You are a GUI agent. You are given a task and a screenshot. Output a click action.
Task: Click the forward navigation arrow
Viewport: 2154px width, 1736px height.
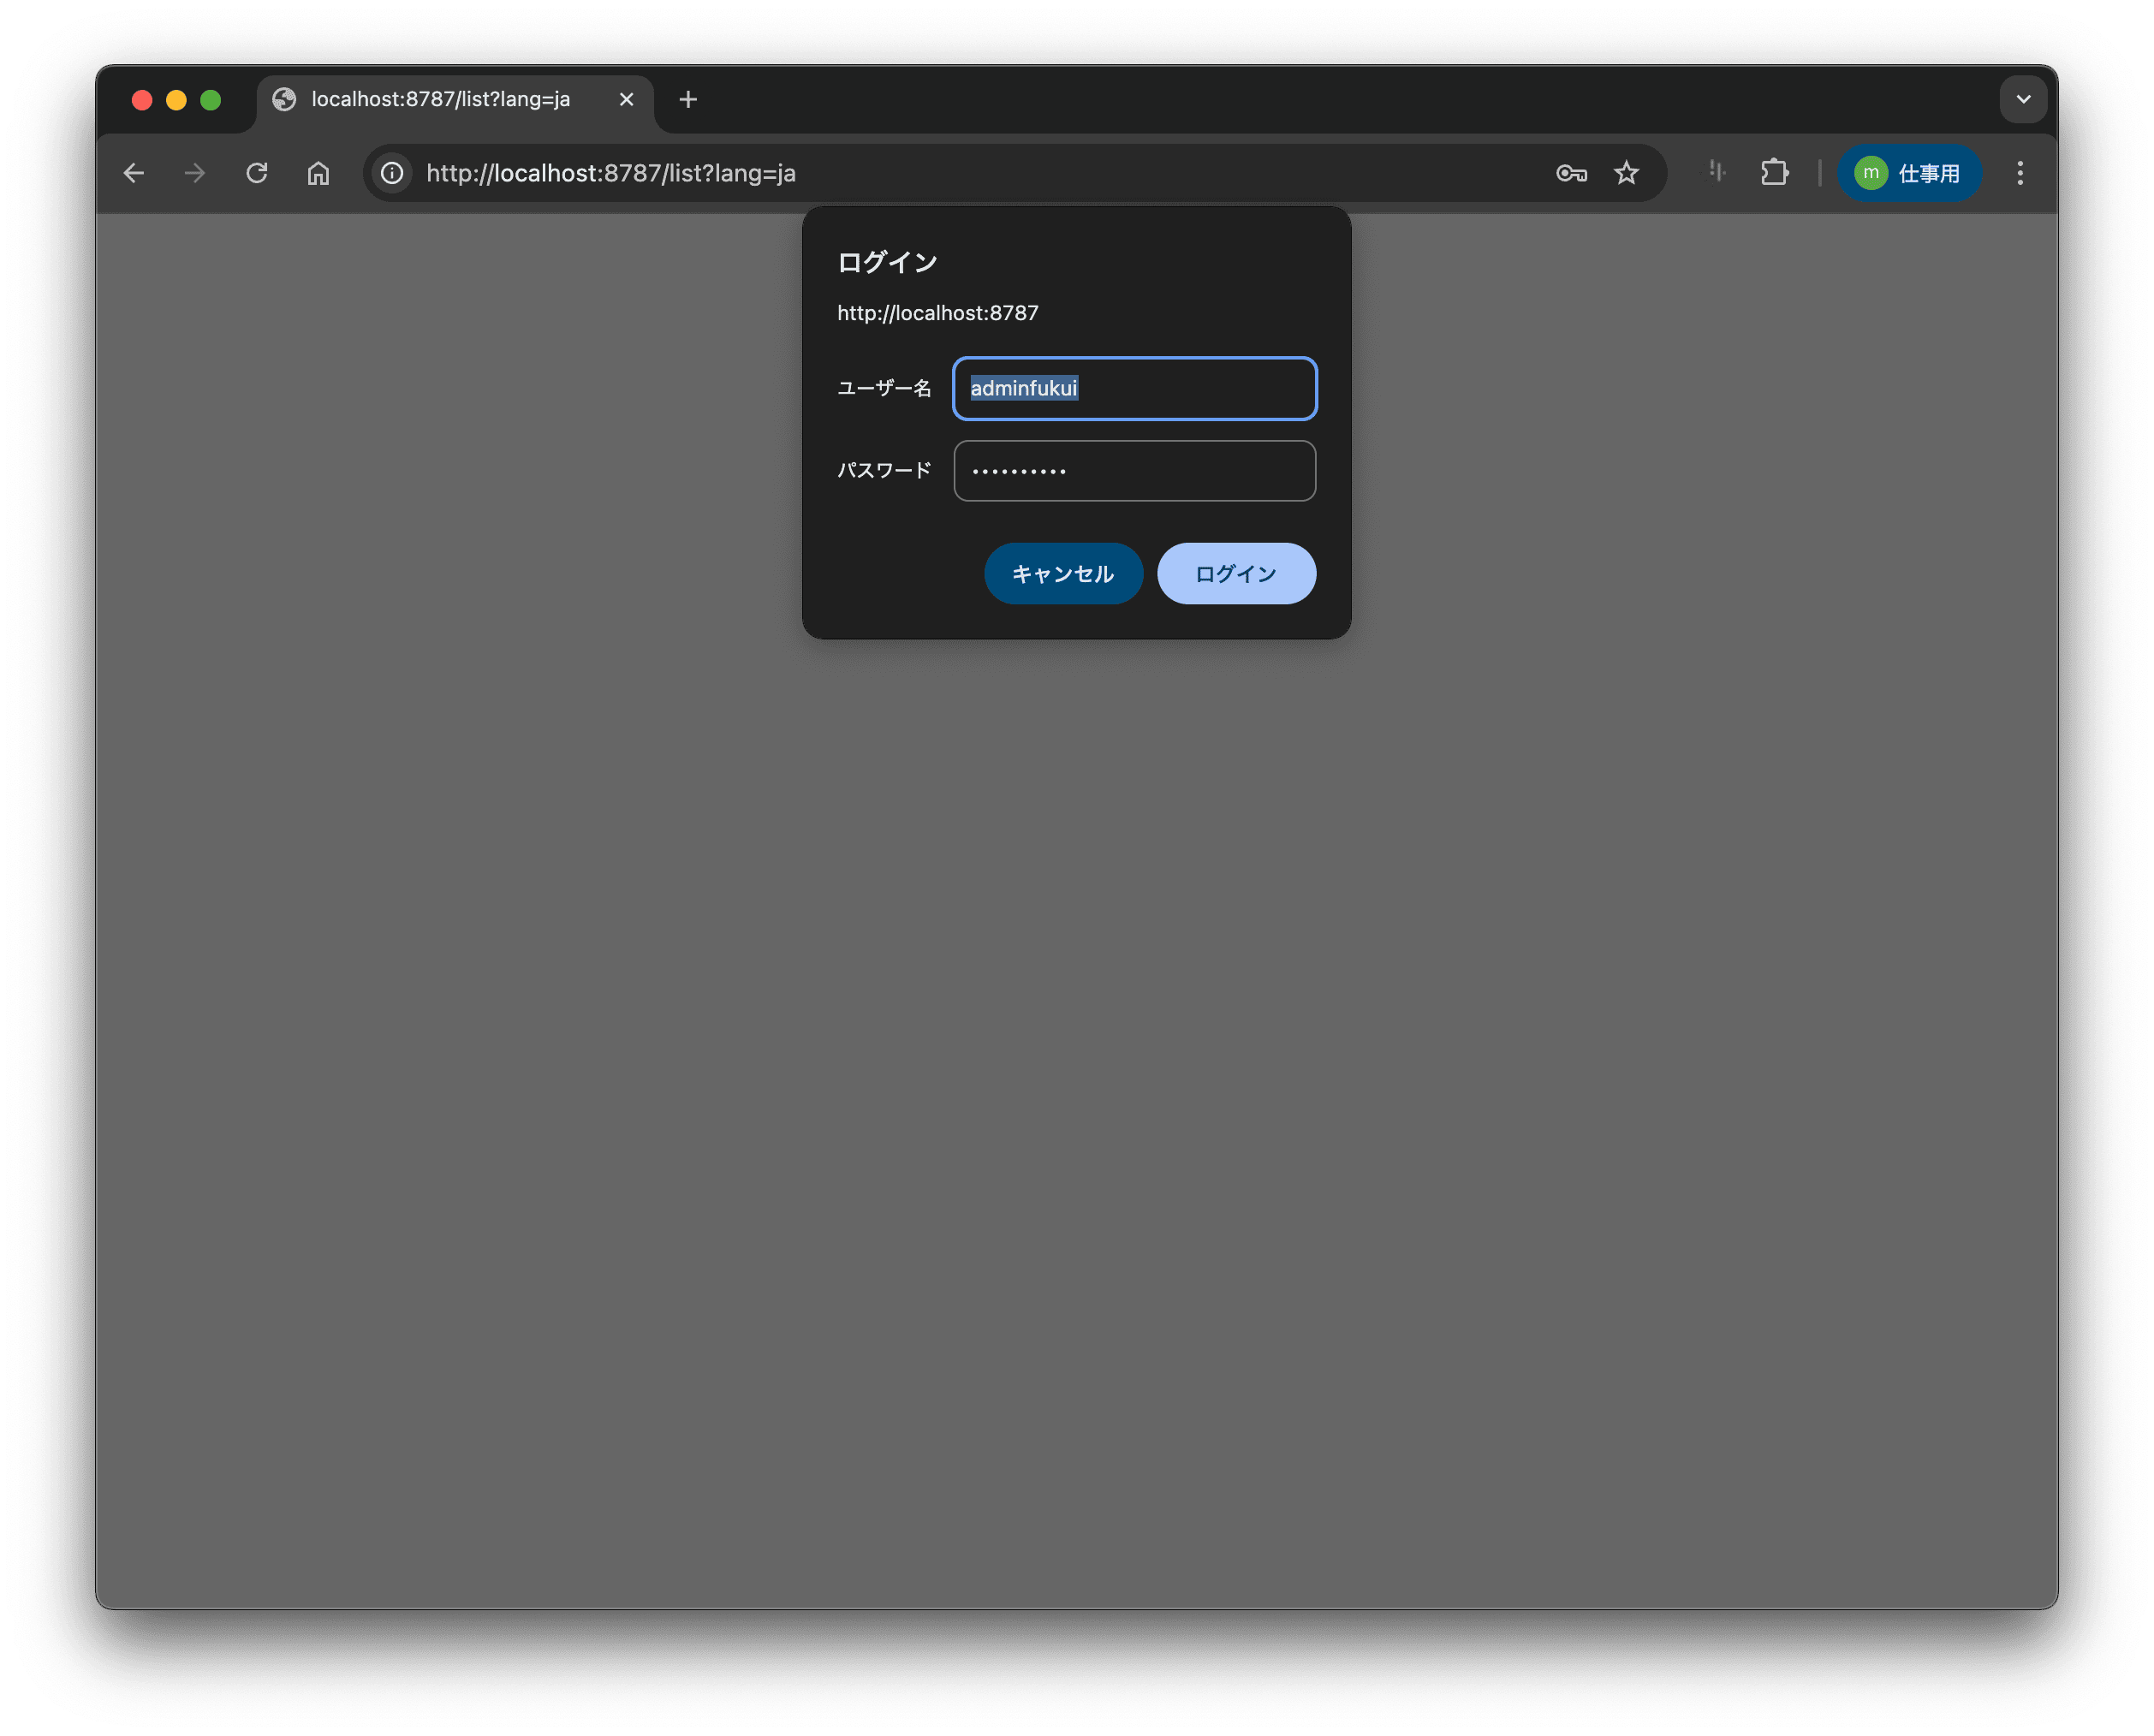tap(195, 173)
